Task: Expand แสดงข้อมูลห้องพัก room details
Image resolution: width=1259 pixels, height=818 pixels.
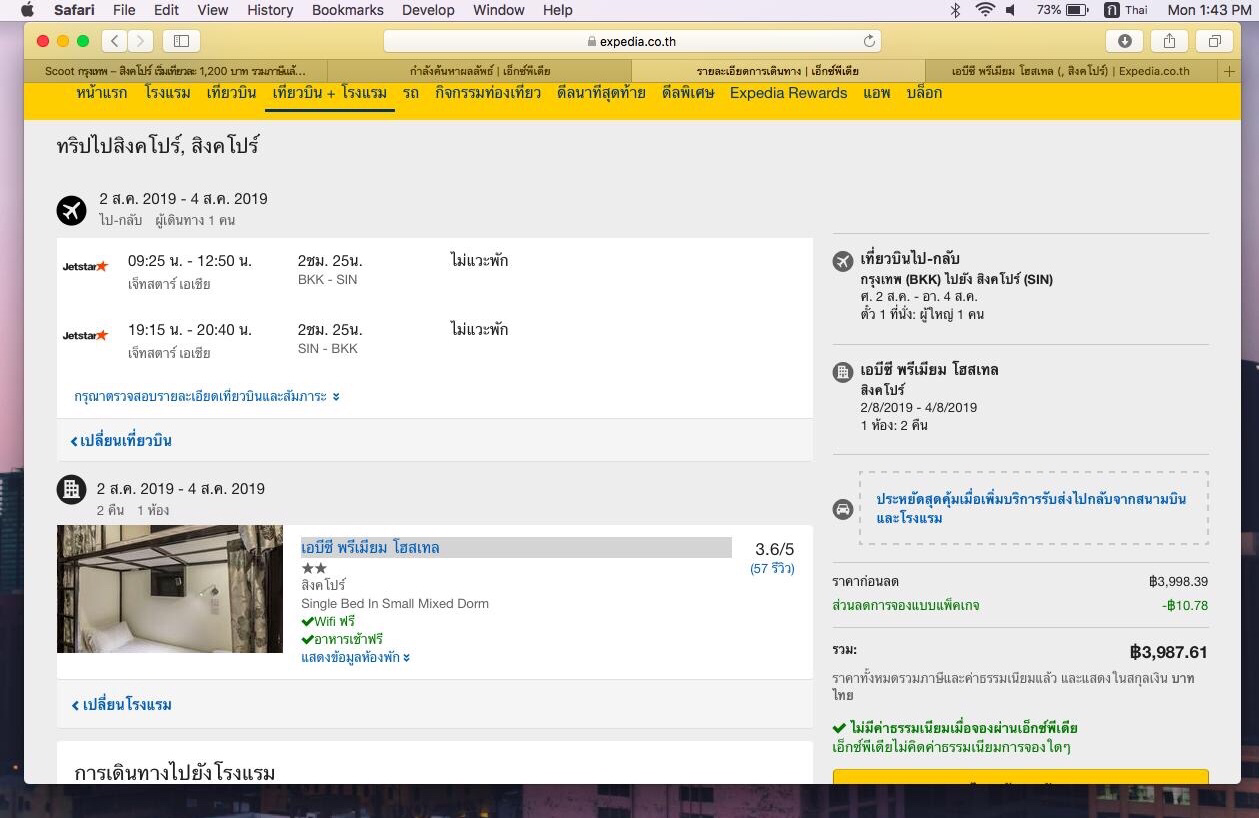Action: click(356, 657)
